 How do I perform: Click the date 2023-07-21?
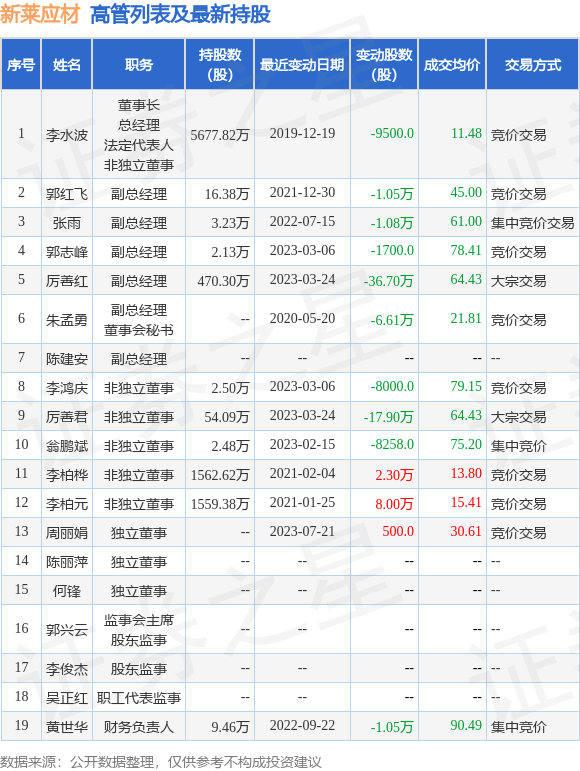(x=302, y=532)
